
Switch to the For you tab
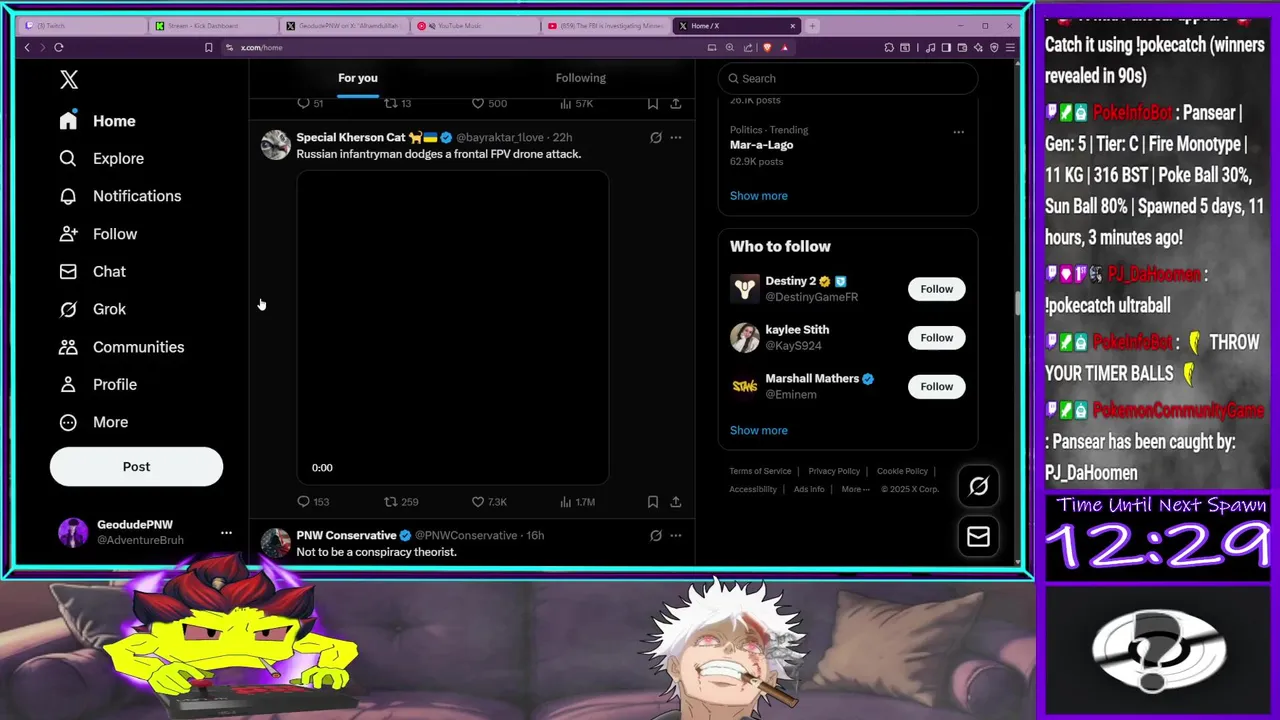tap(358, 78)
